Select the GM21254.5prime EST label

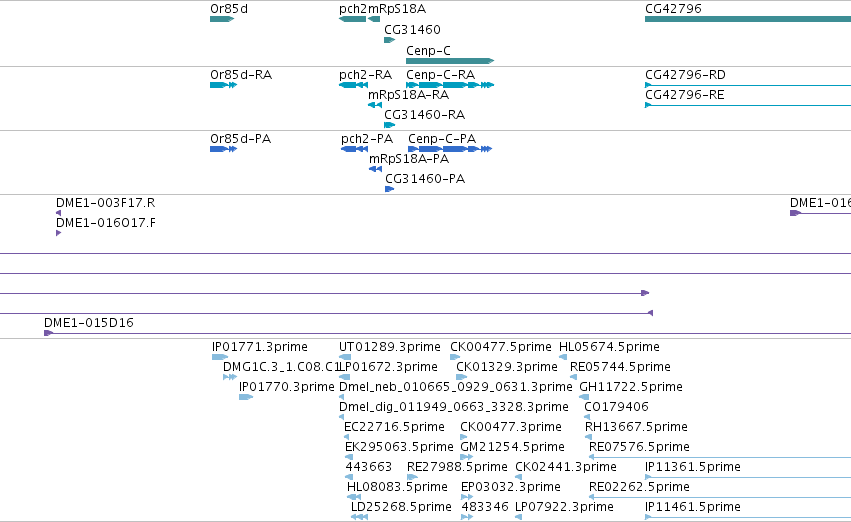(x=512, y=447)
